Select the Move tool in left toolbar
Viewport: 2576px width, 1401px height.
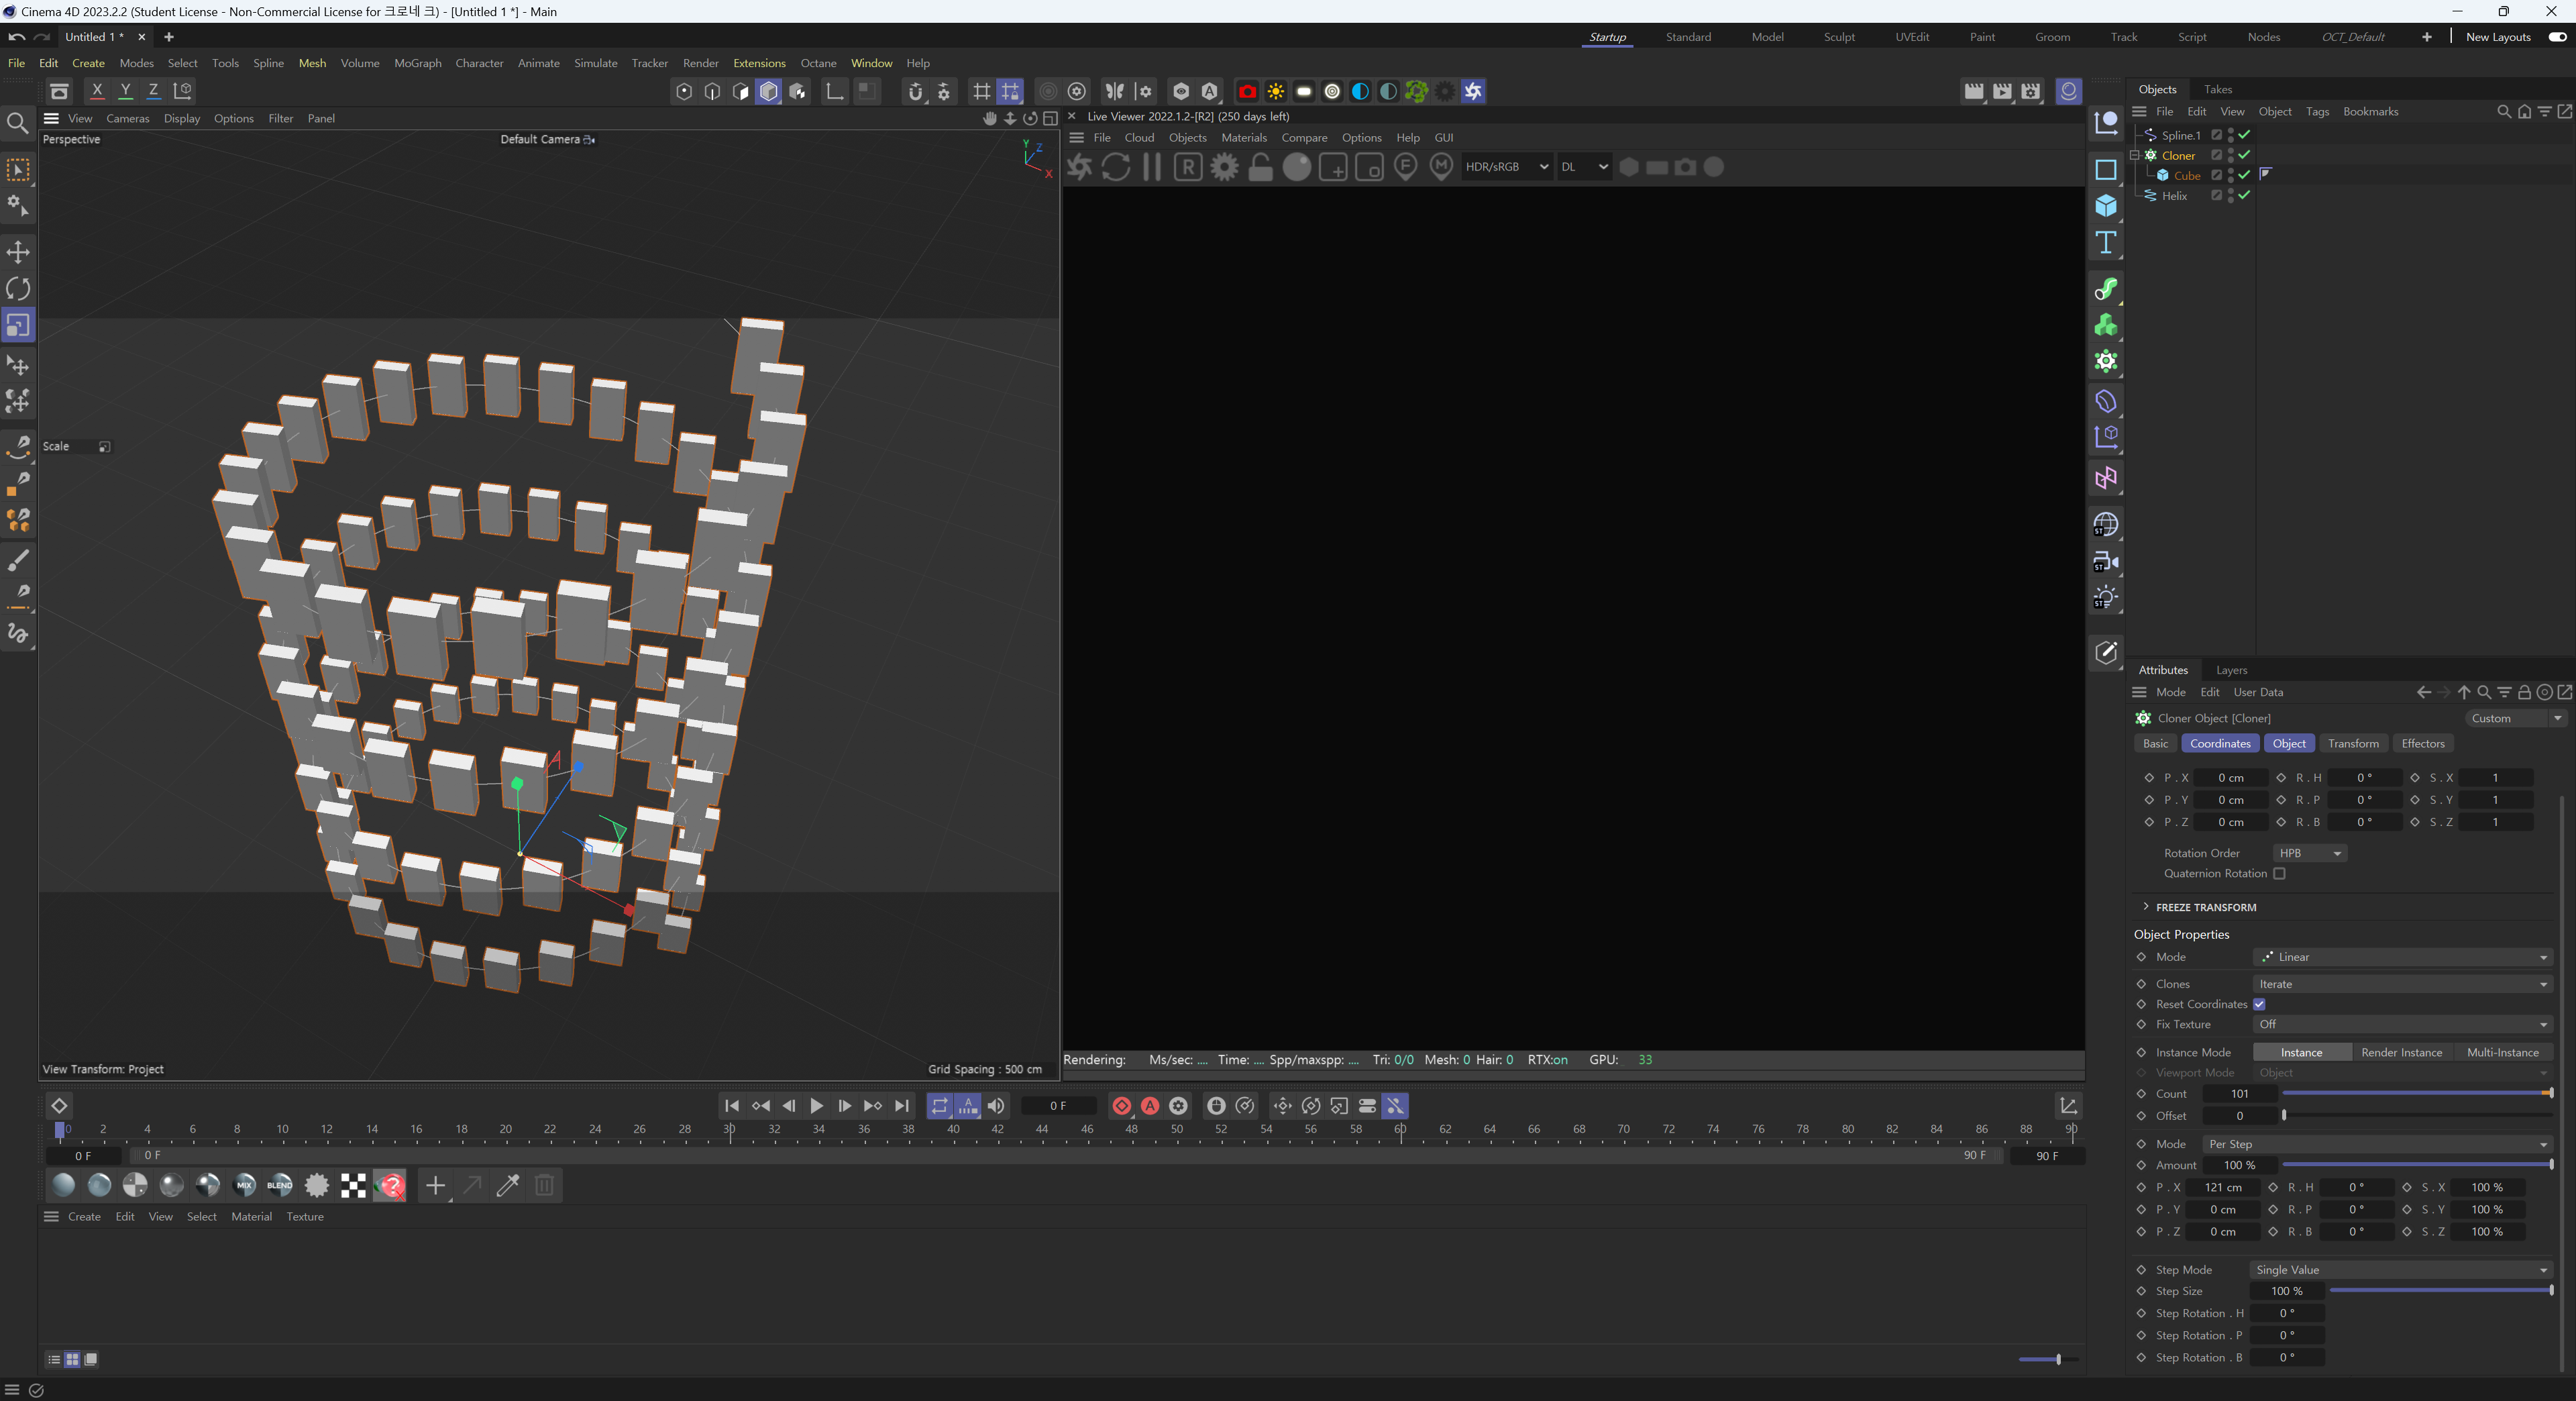coord(18,252)
